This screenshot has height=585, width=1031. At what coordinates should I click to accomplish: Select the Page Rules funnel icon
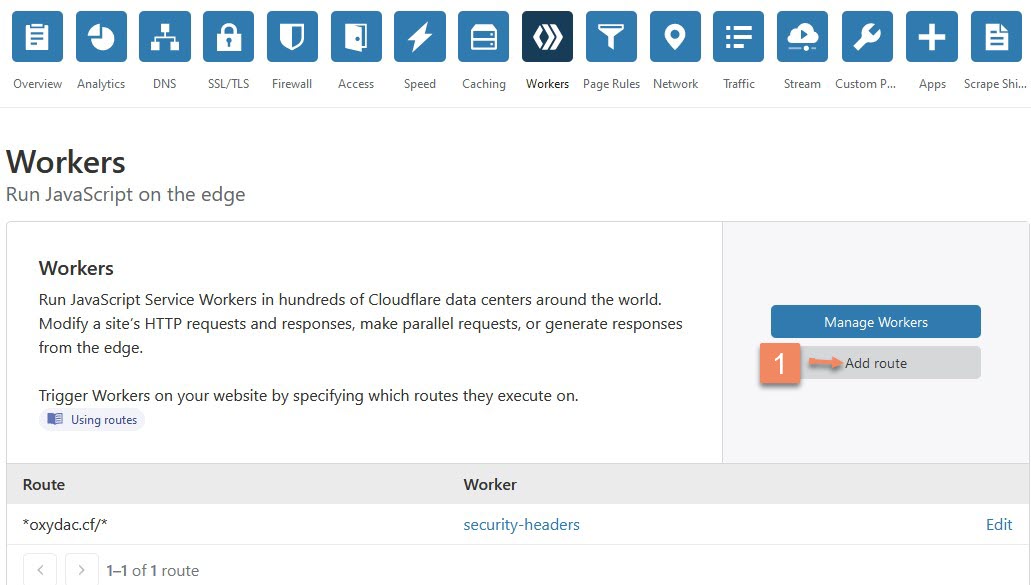click(x=611, y=37)
